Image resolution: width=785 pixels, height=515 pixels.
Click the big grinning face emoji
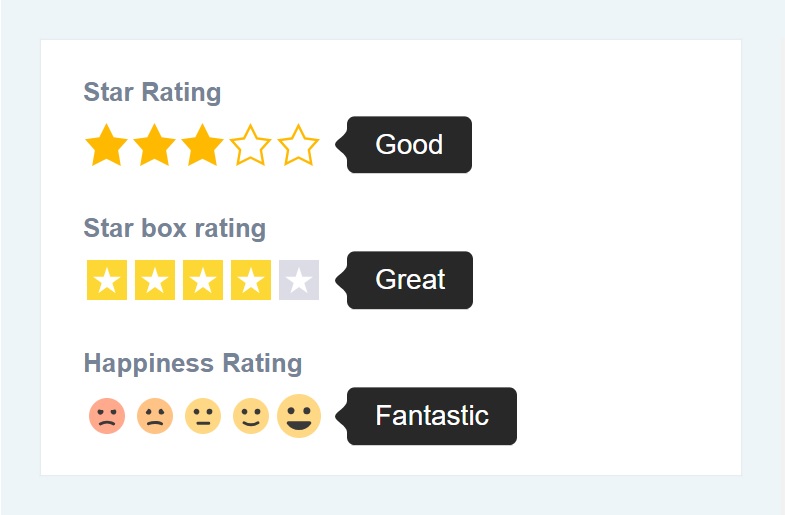(299, 416)
